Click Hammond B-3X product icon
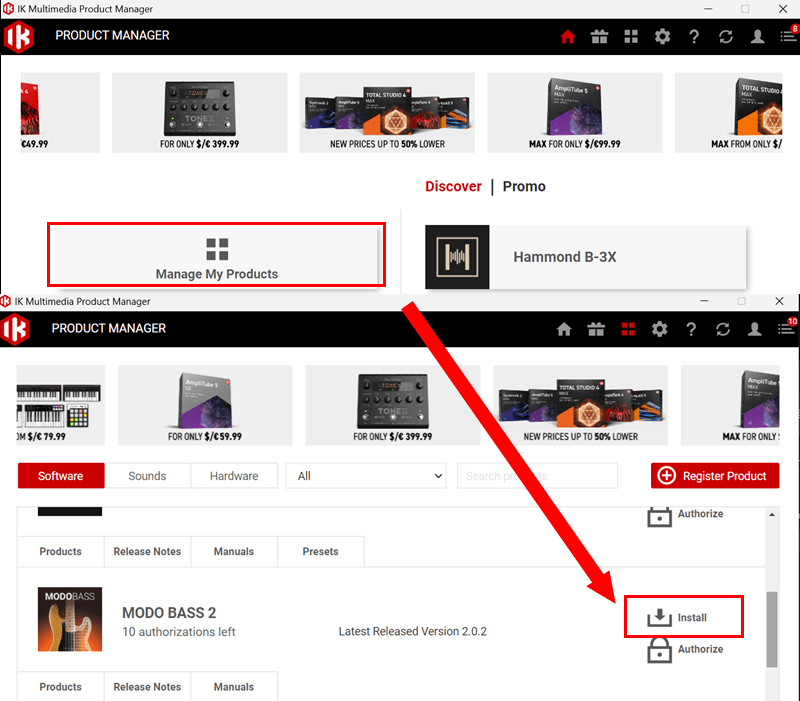The image size is (800, 701). click(457, 257)
